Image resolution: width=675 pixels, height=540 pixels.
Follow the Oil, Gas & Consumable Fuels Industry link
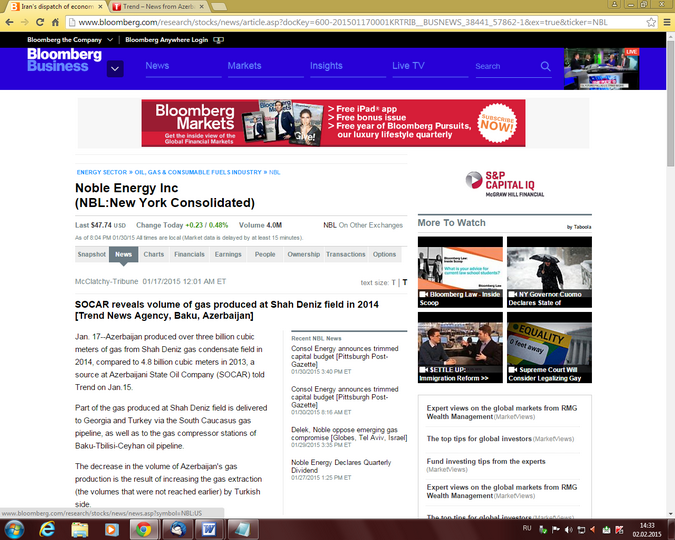198,172
